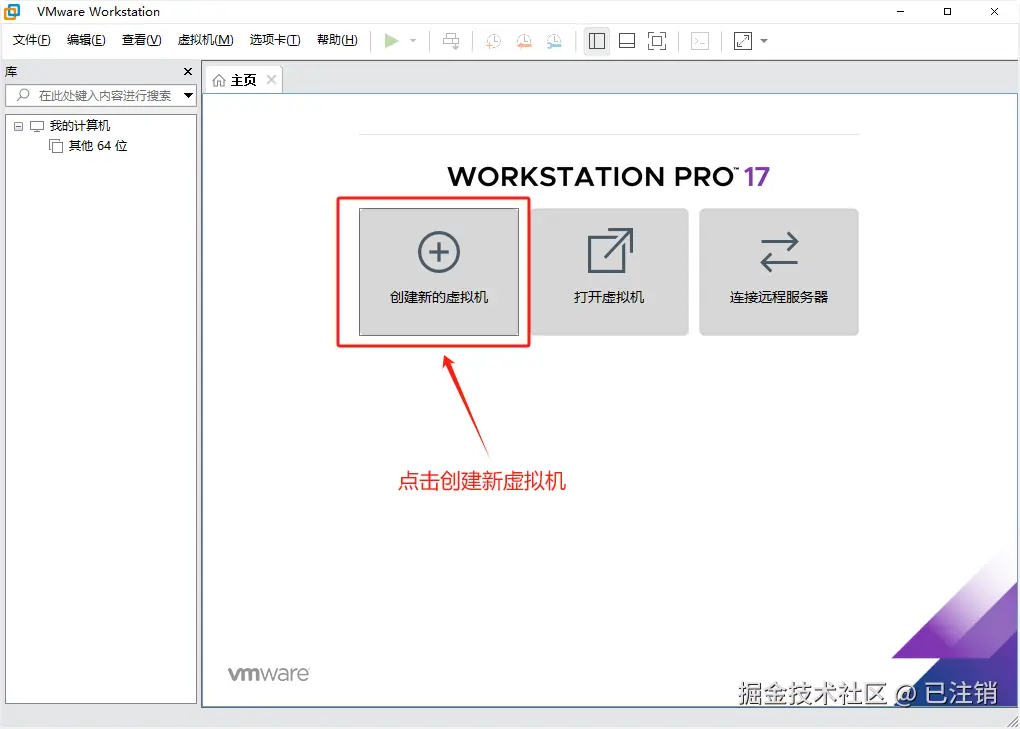This screenshot has width=1020, height=729.
Task: Open the 选项卡(T) menu
Action: [275, 40]
